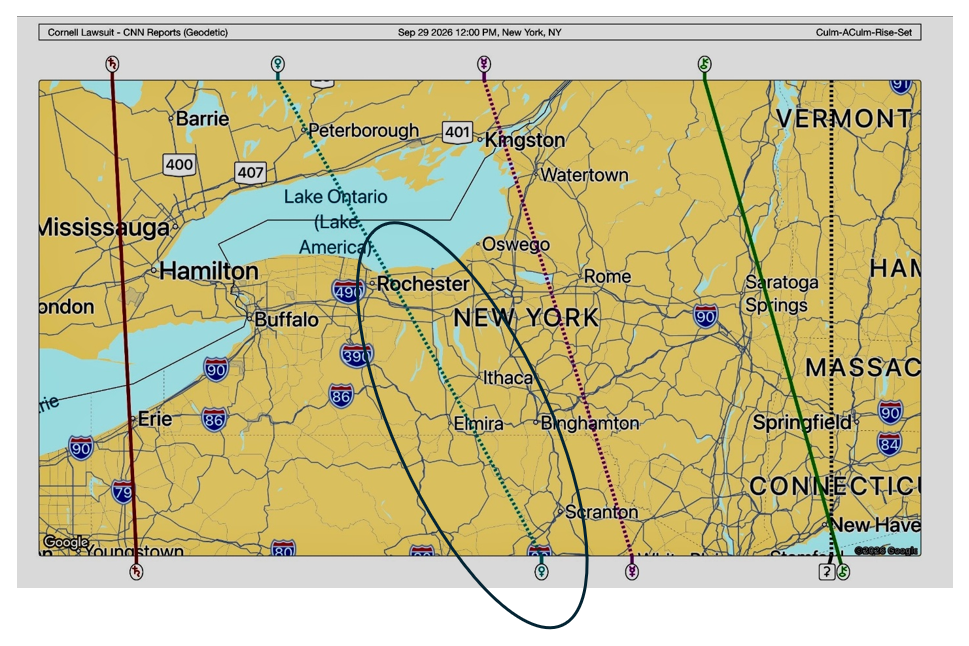Click the Hamilton city label

209,271
